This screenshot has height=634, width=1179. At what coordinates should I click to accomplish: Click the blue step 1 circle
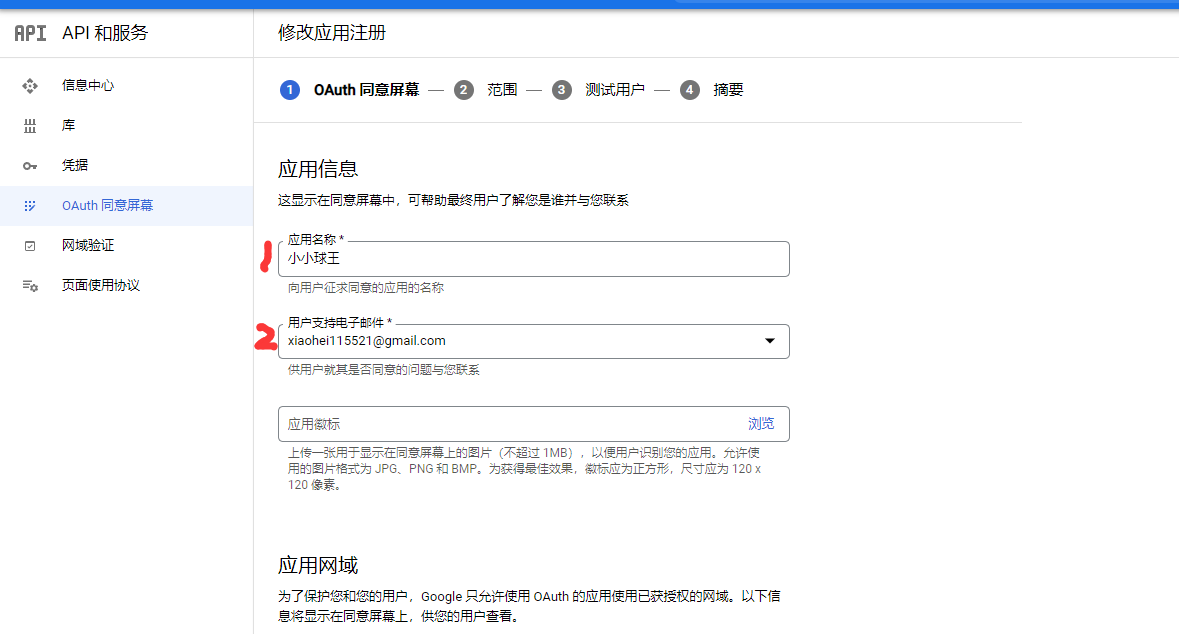coord(290,90)
